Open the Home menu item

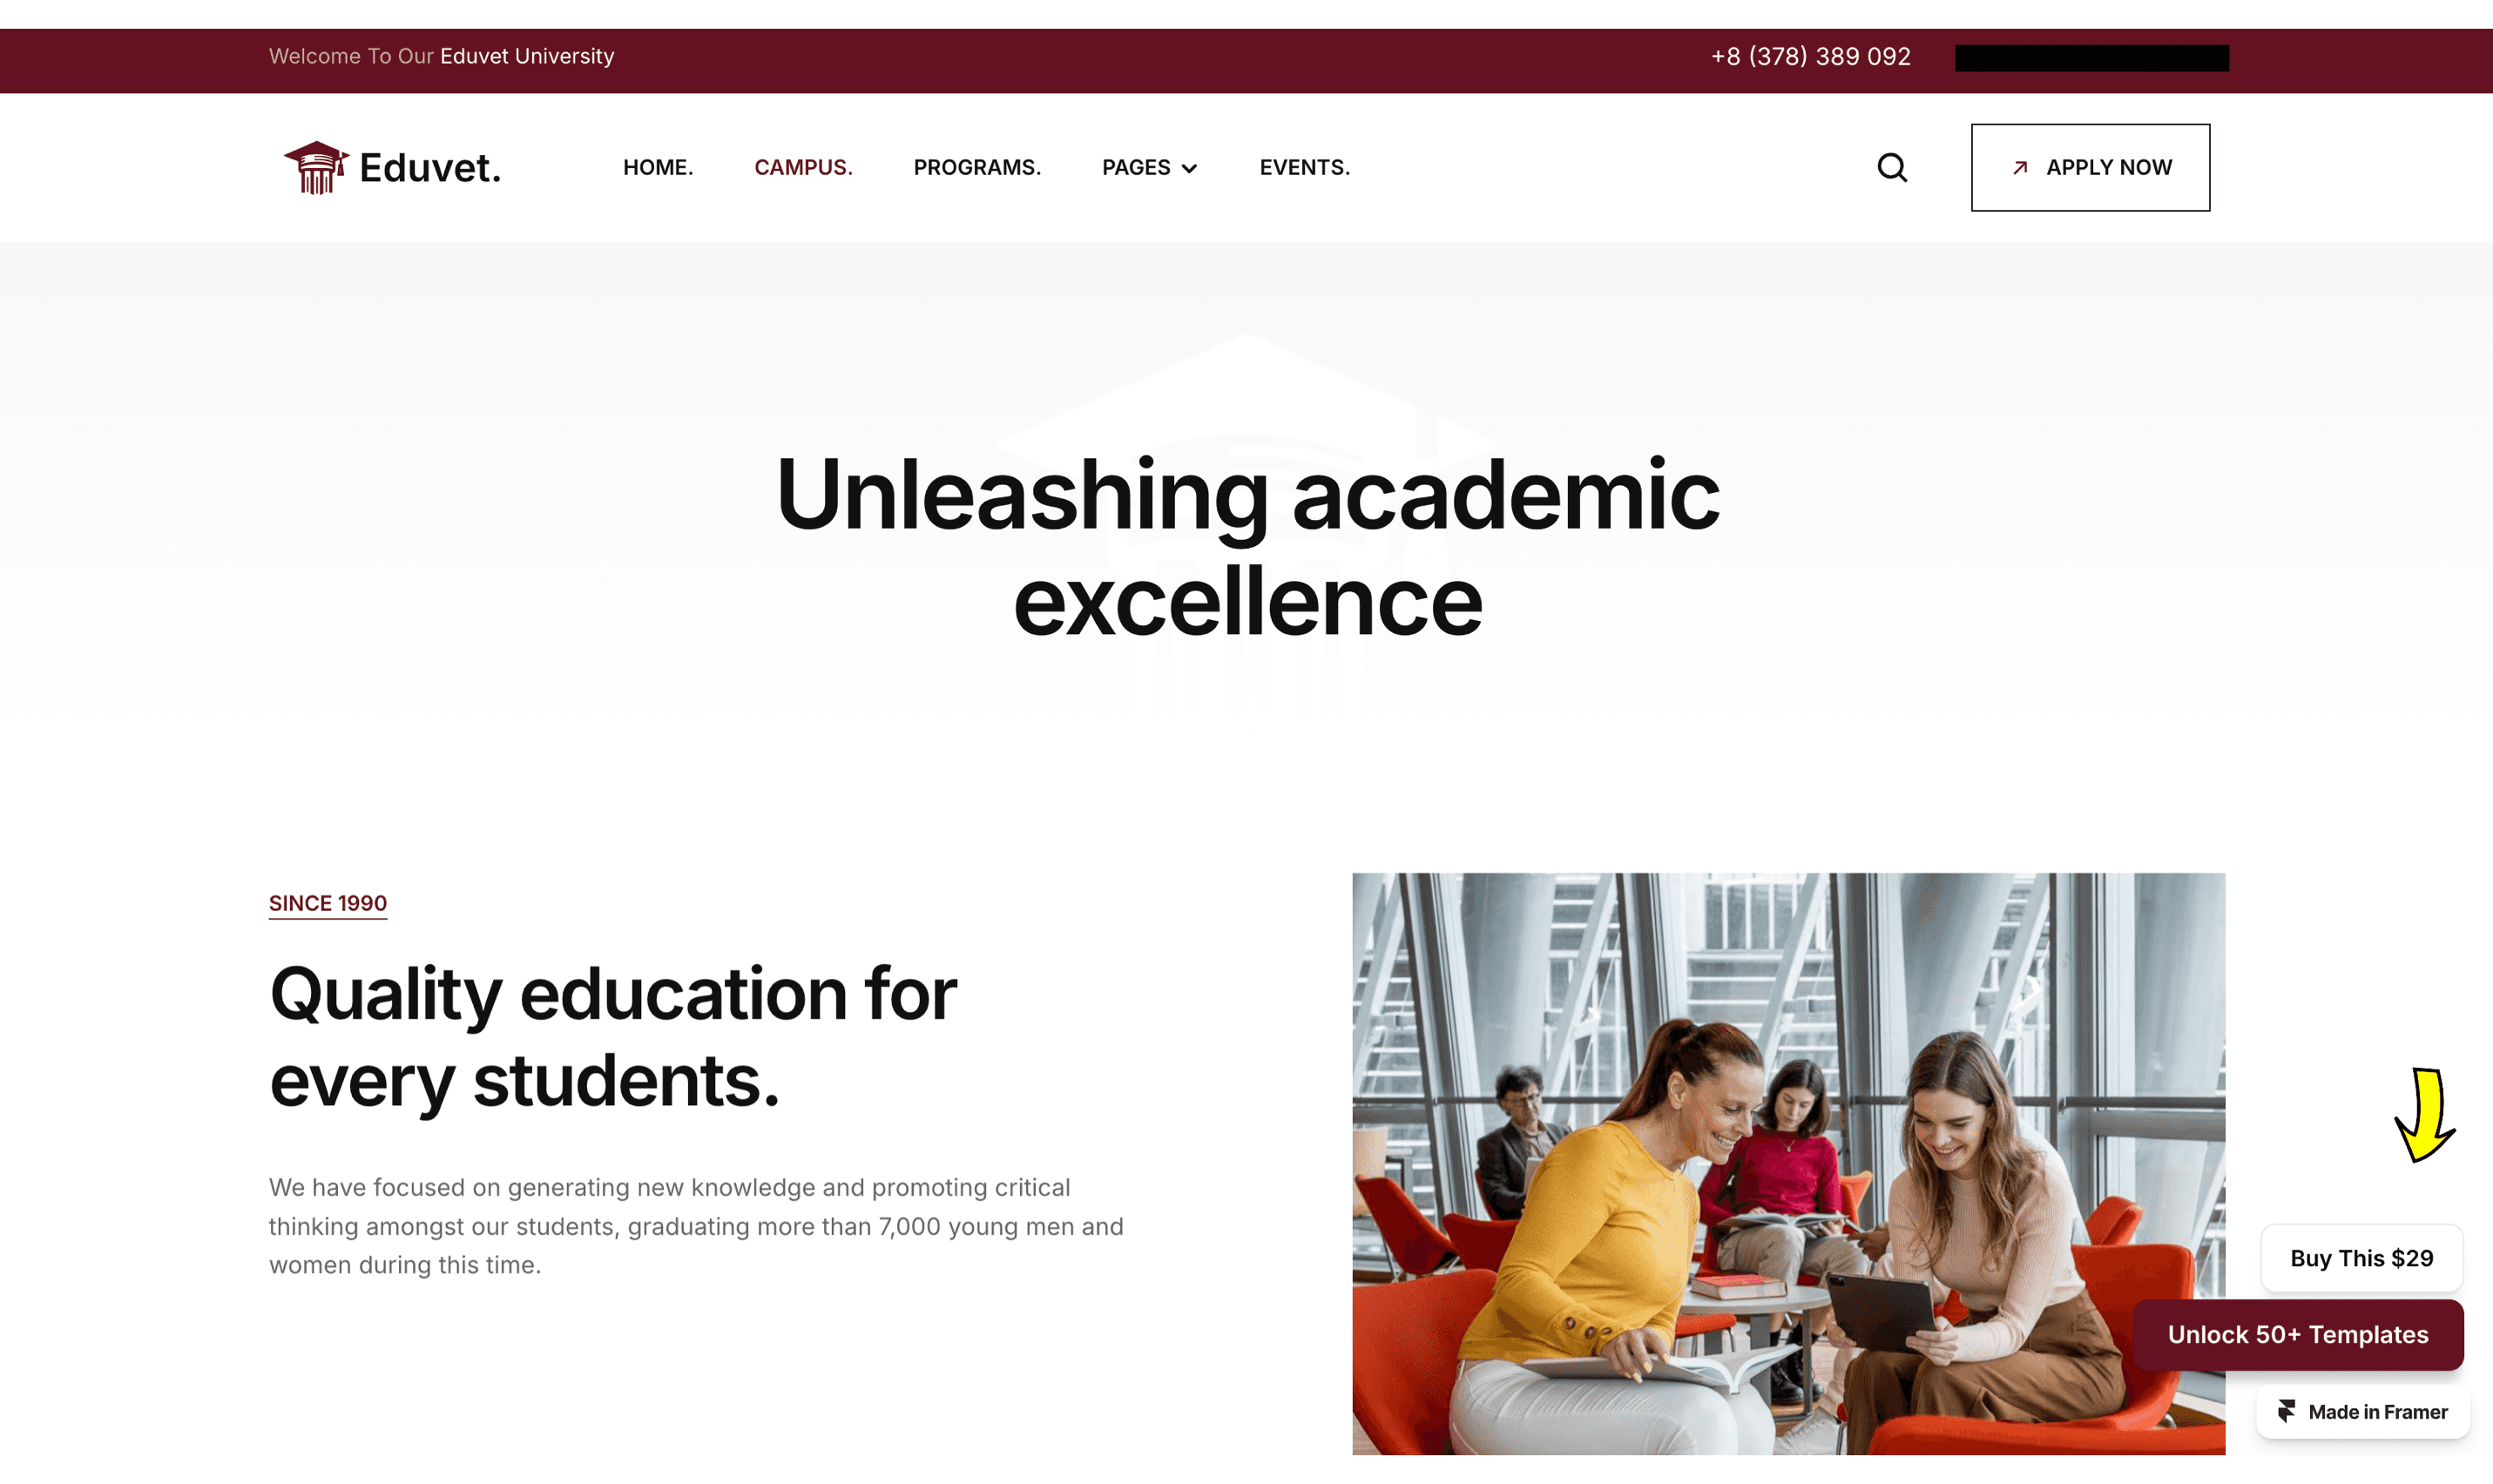(x=658, y=168)
